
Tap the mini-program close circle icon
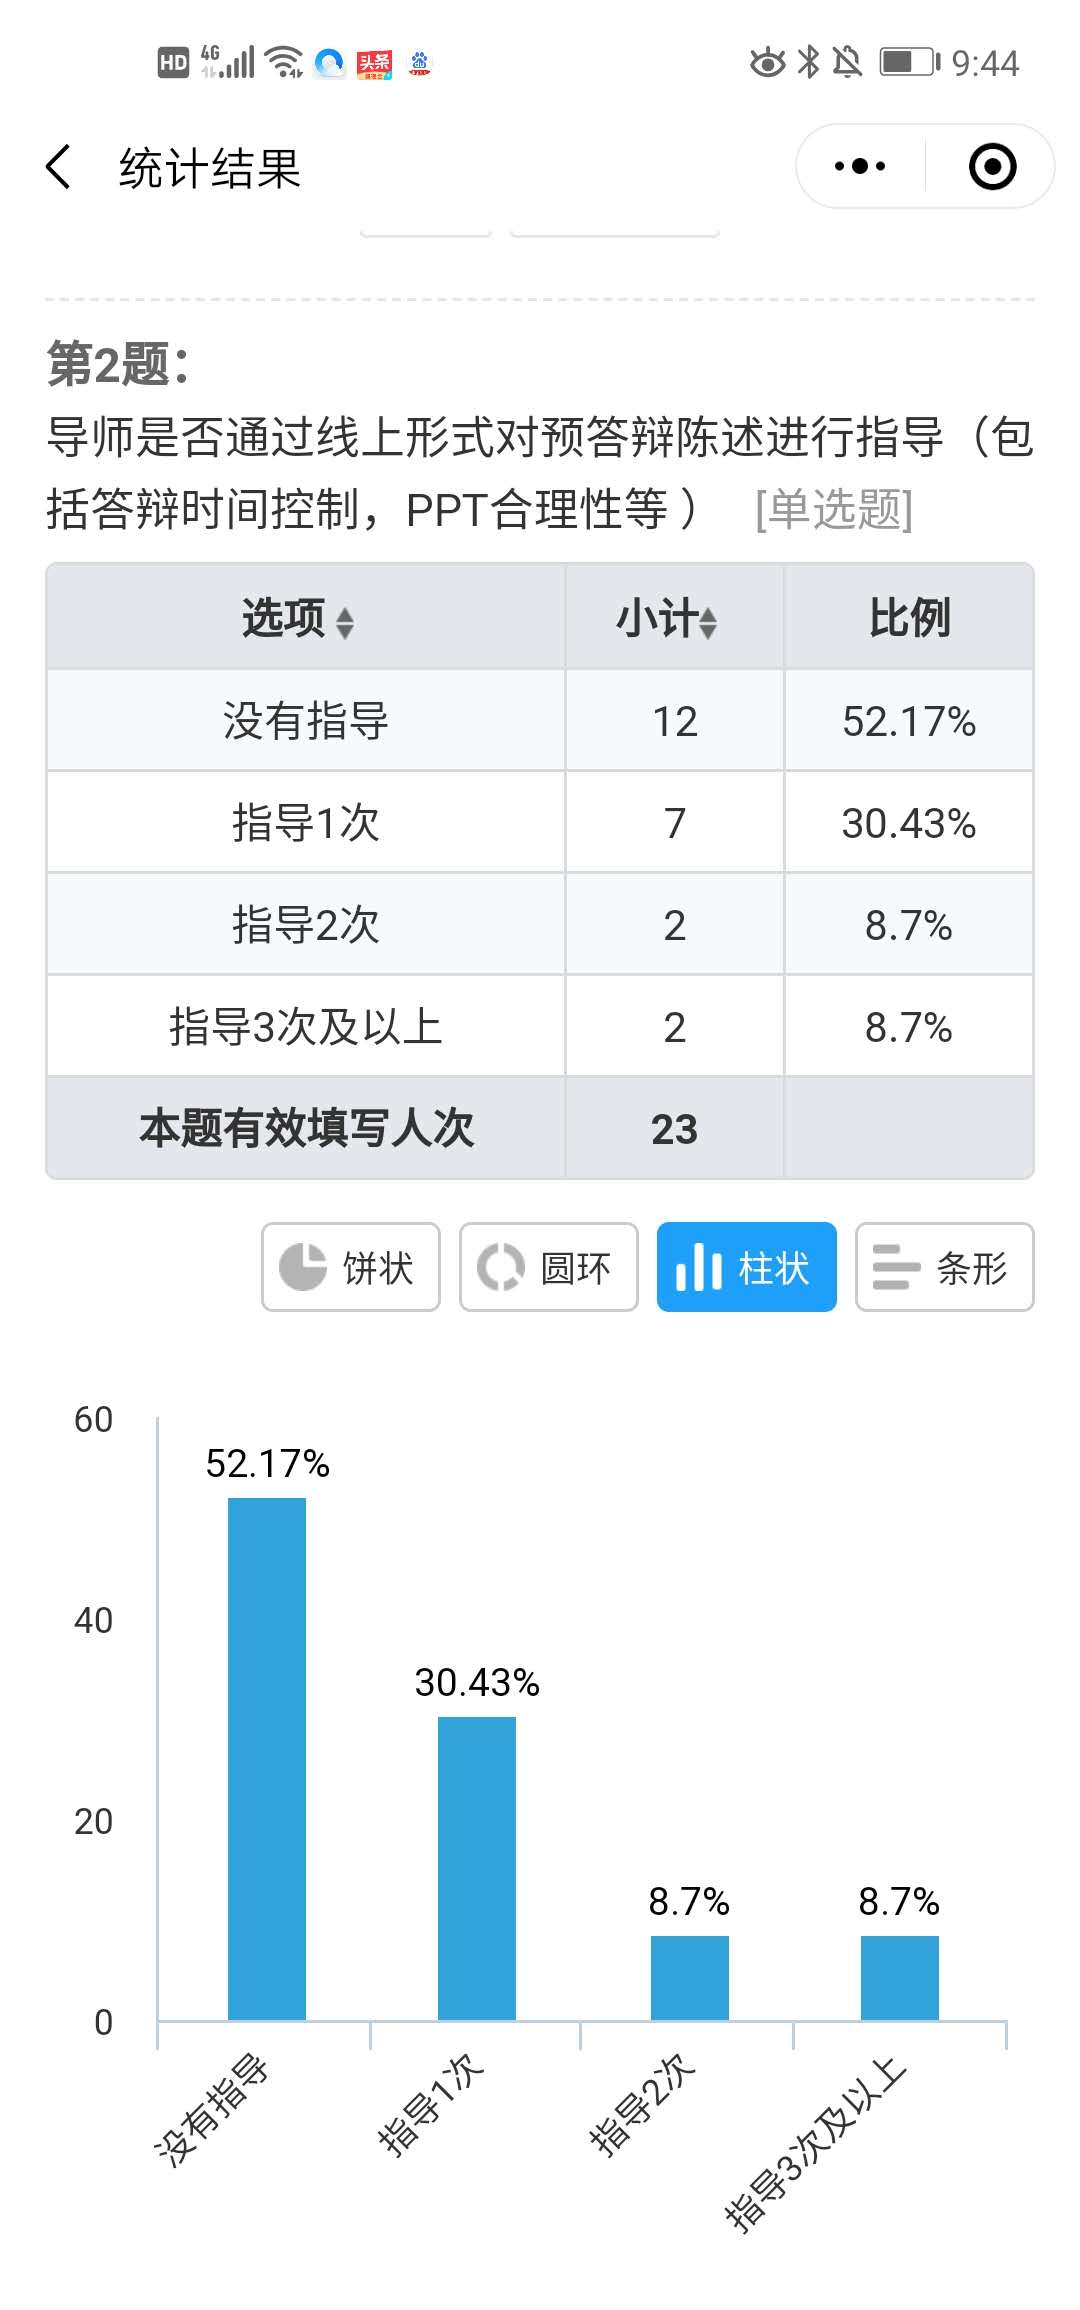[x=992, y=167]
